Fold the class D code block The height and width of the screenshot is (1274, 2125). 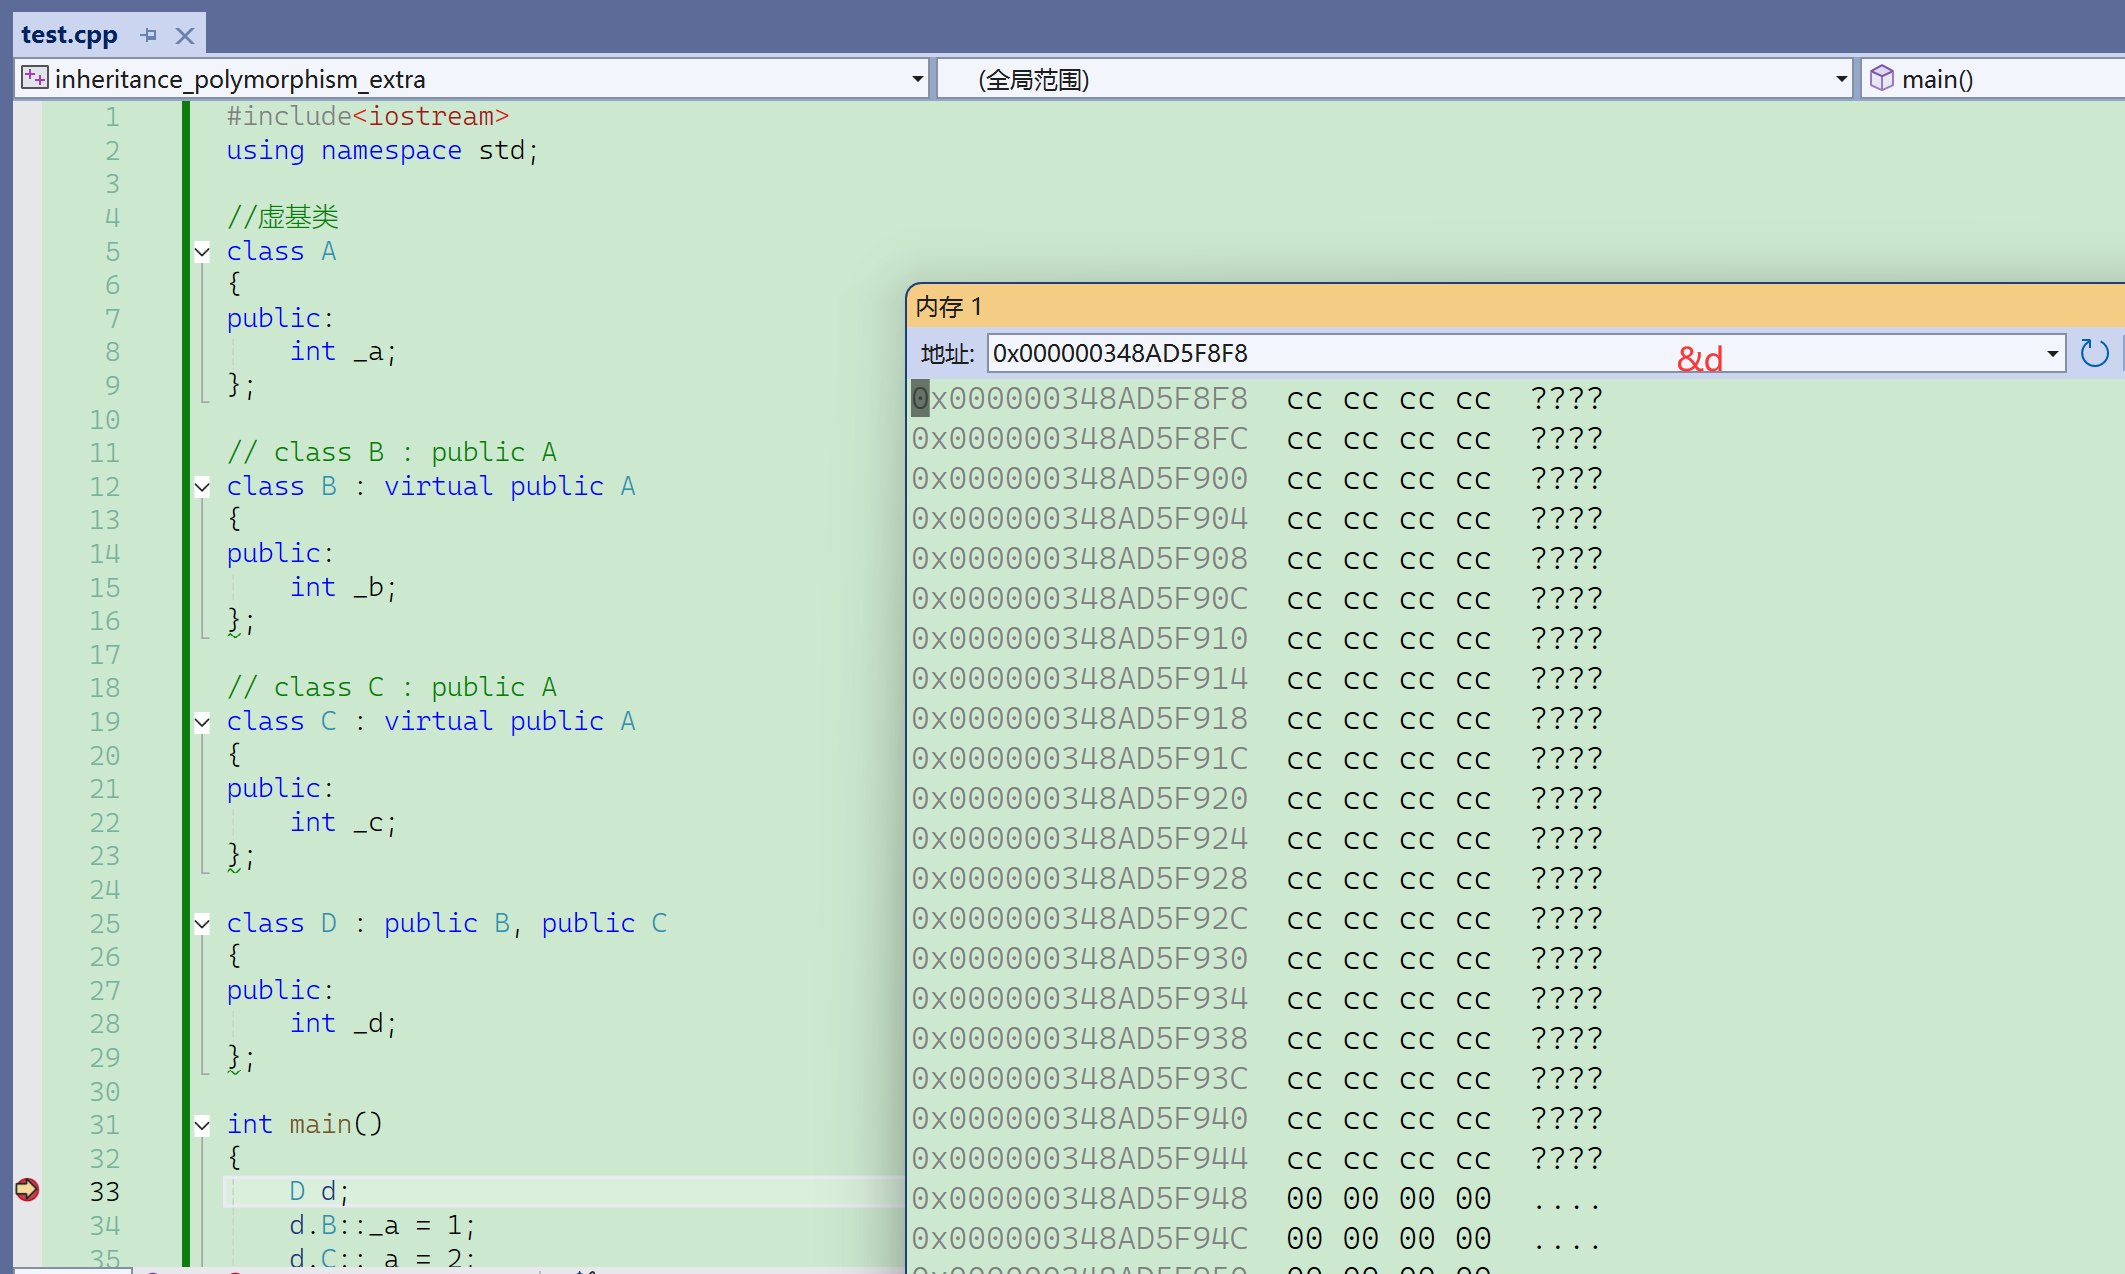pos(202,924)
